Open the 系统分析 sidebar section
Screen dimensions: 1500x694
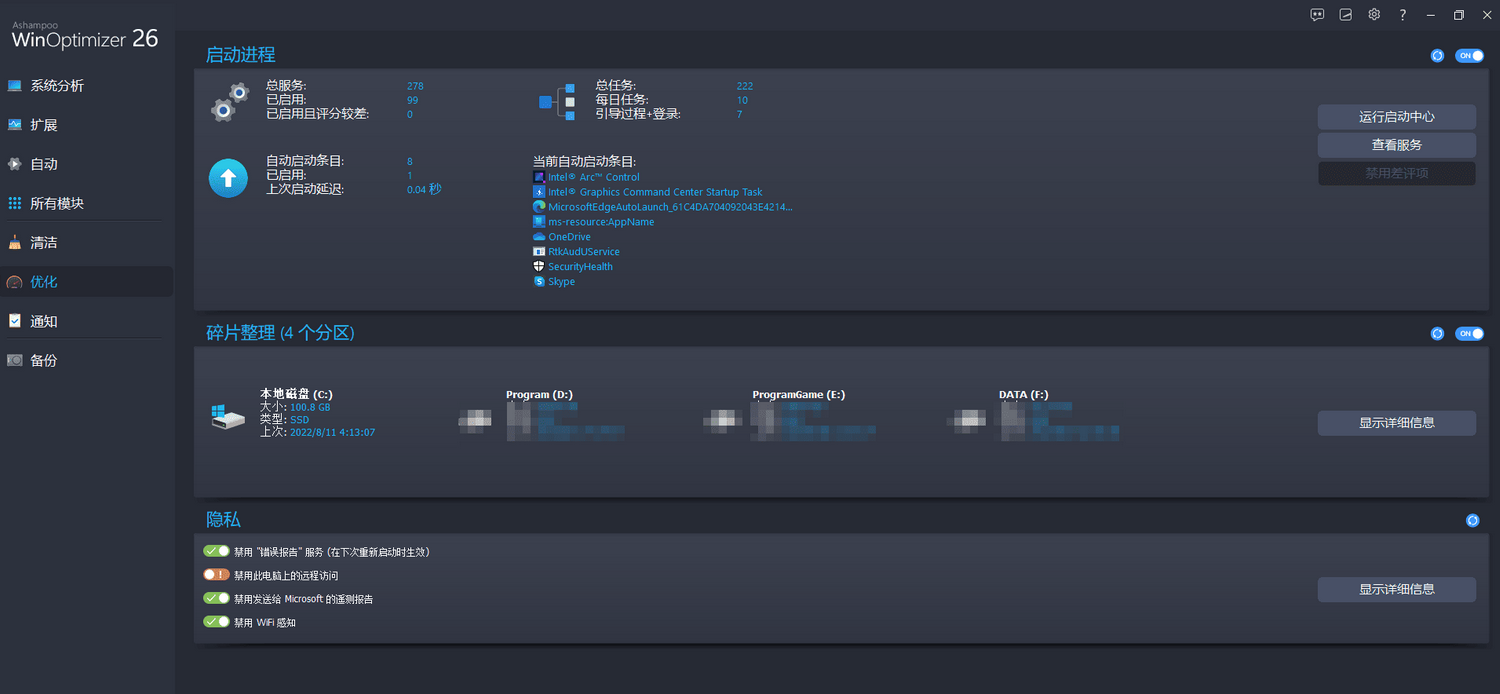(x=86, y=86)
